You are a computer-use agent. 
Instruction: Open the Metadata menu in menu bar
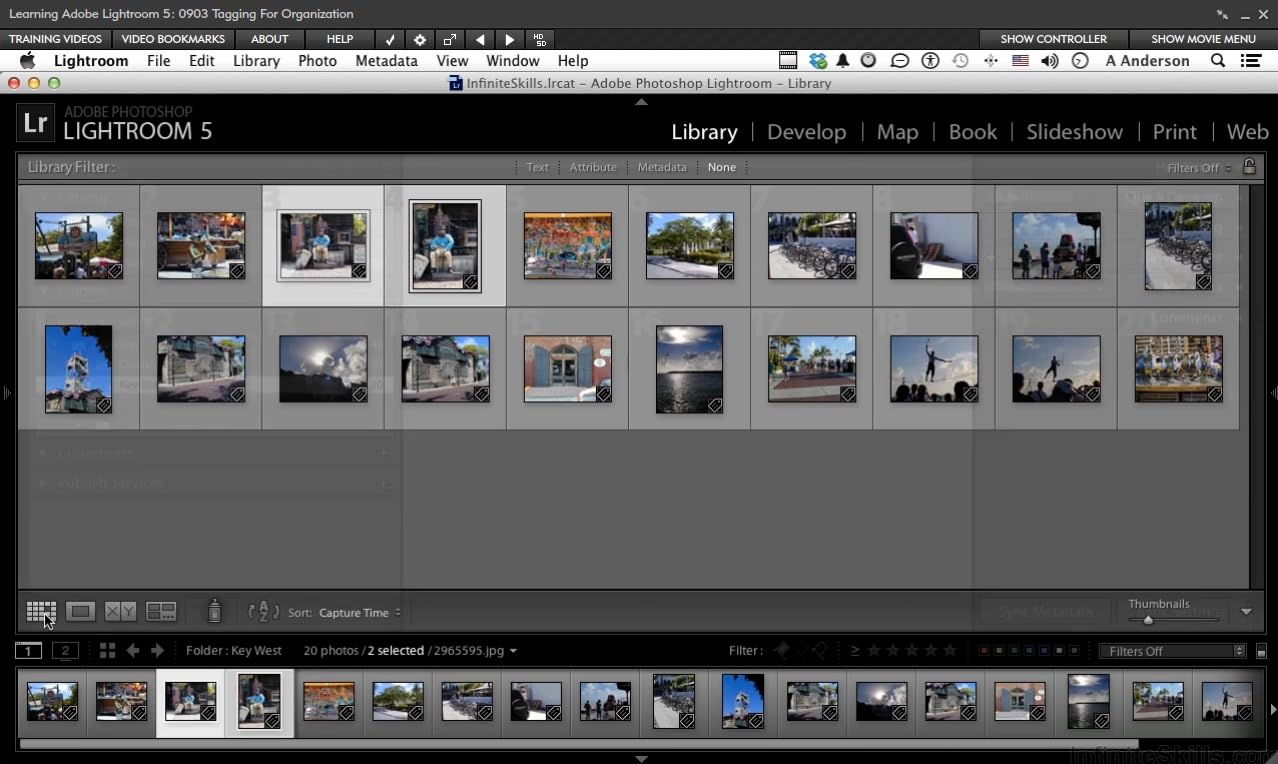coord(386,61)
